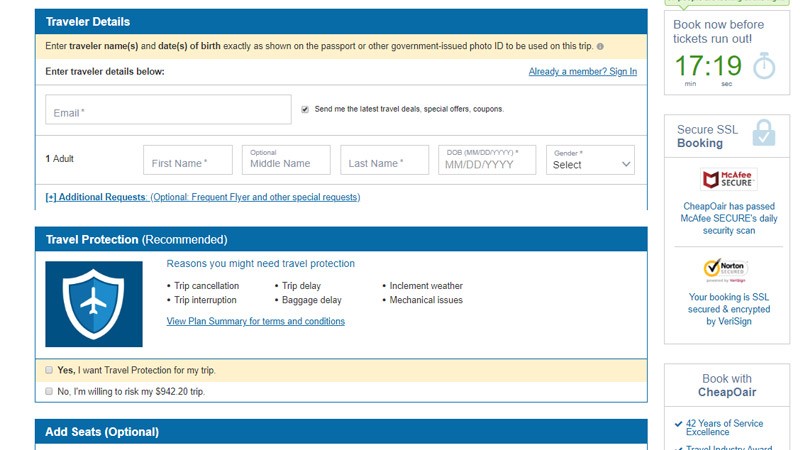Screen dimensions: 800x450
Task: Click the SSL padlock icon
Action: pos(763,133)
